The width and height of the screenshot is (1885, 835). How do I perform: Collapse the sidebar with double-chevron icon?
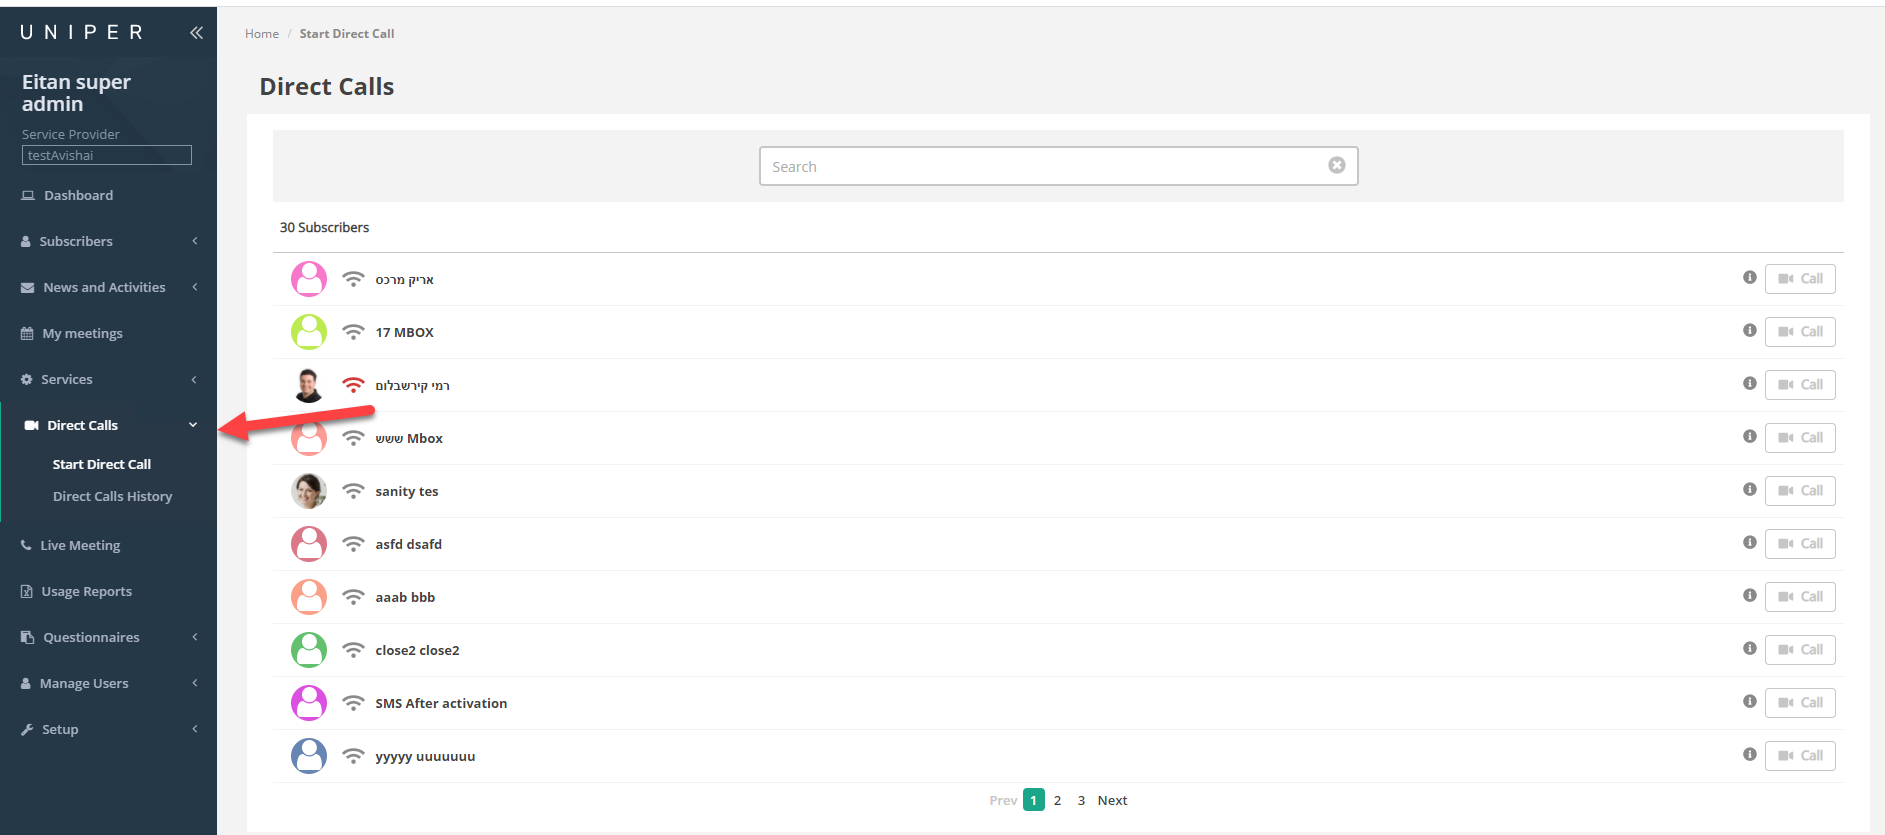(196, 33)
